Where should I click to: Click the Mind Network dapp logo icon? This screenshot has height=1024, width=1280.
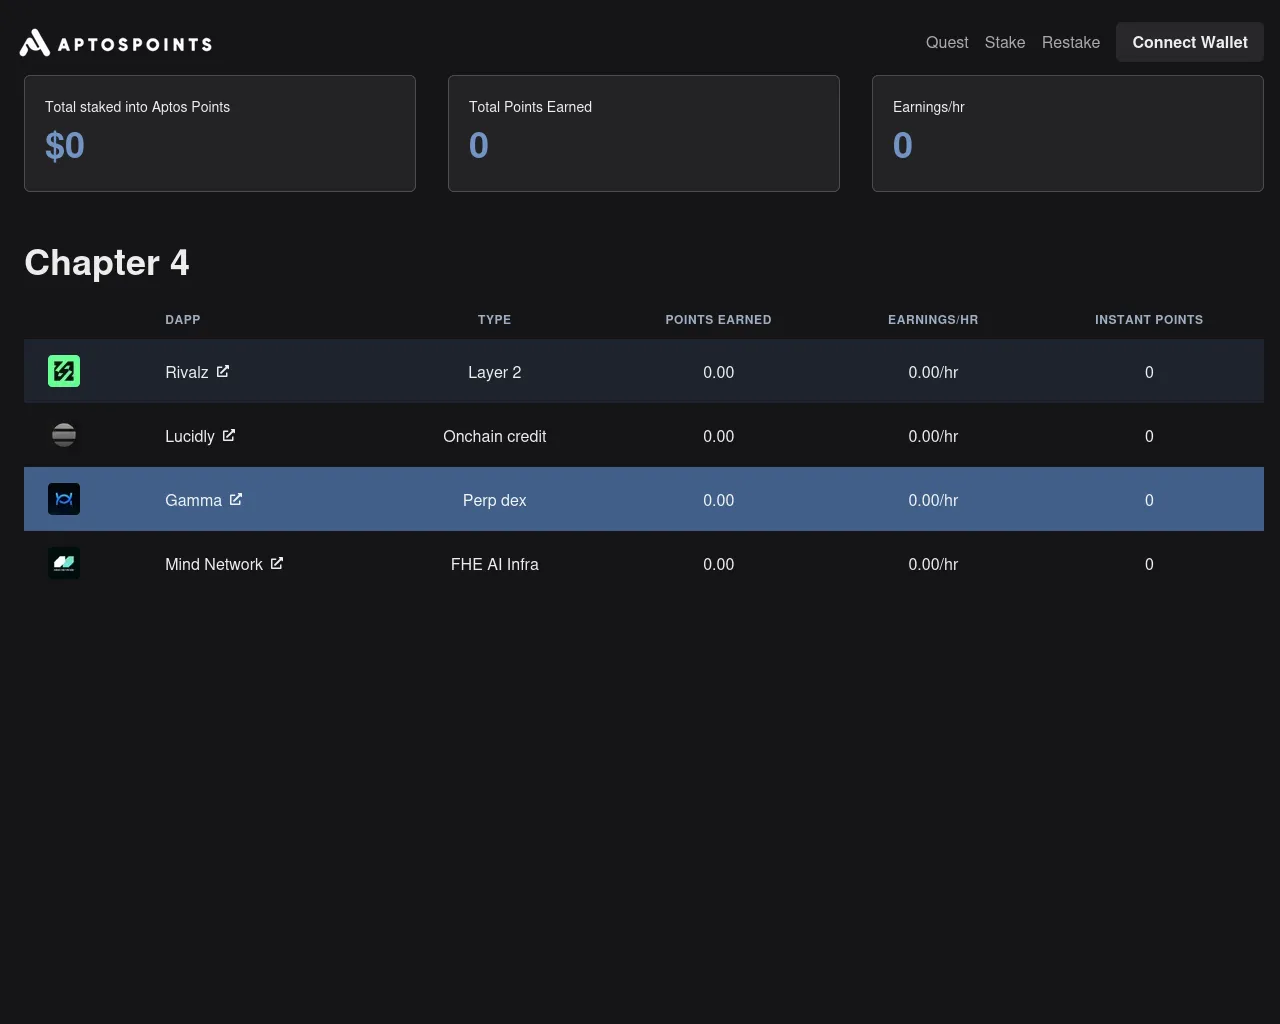(x=64, y=563)
